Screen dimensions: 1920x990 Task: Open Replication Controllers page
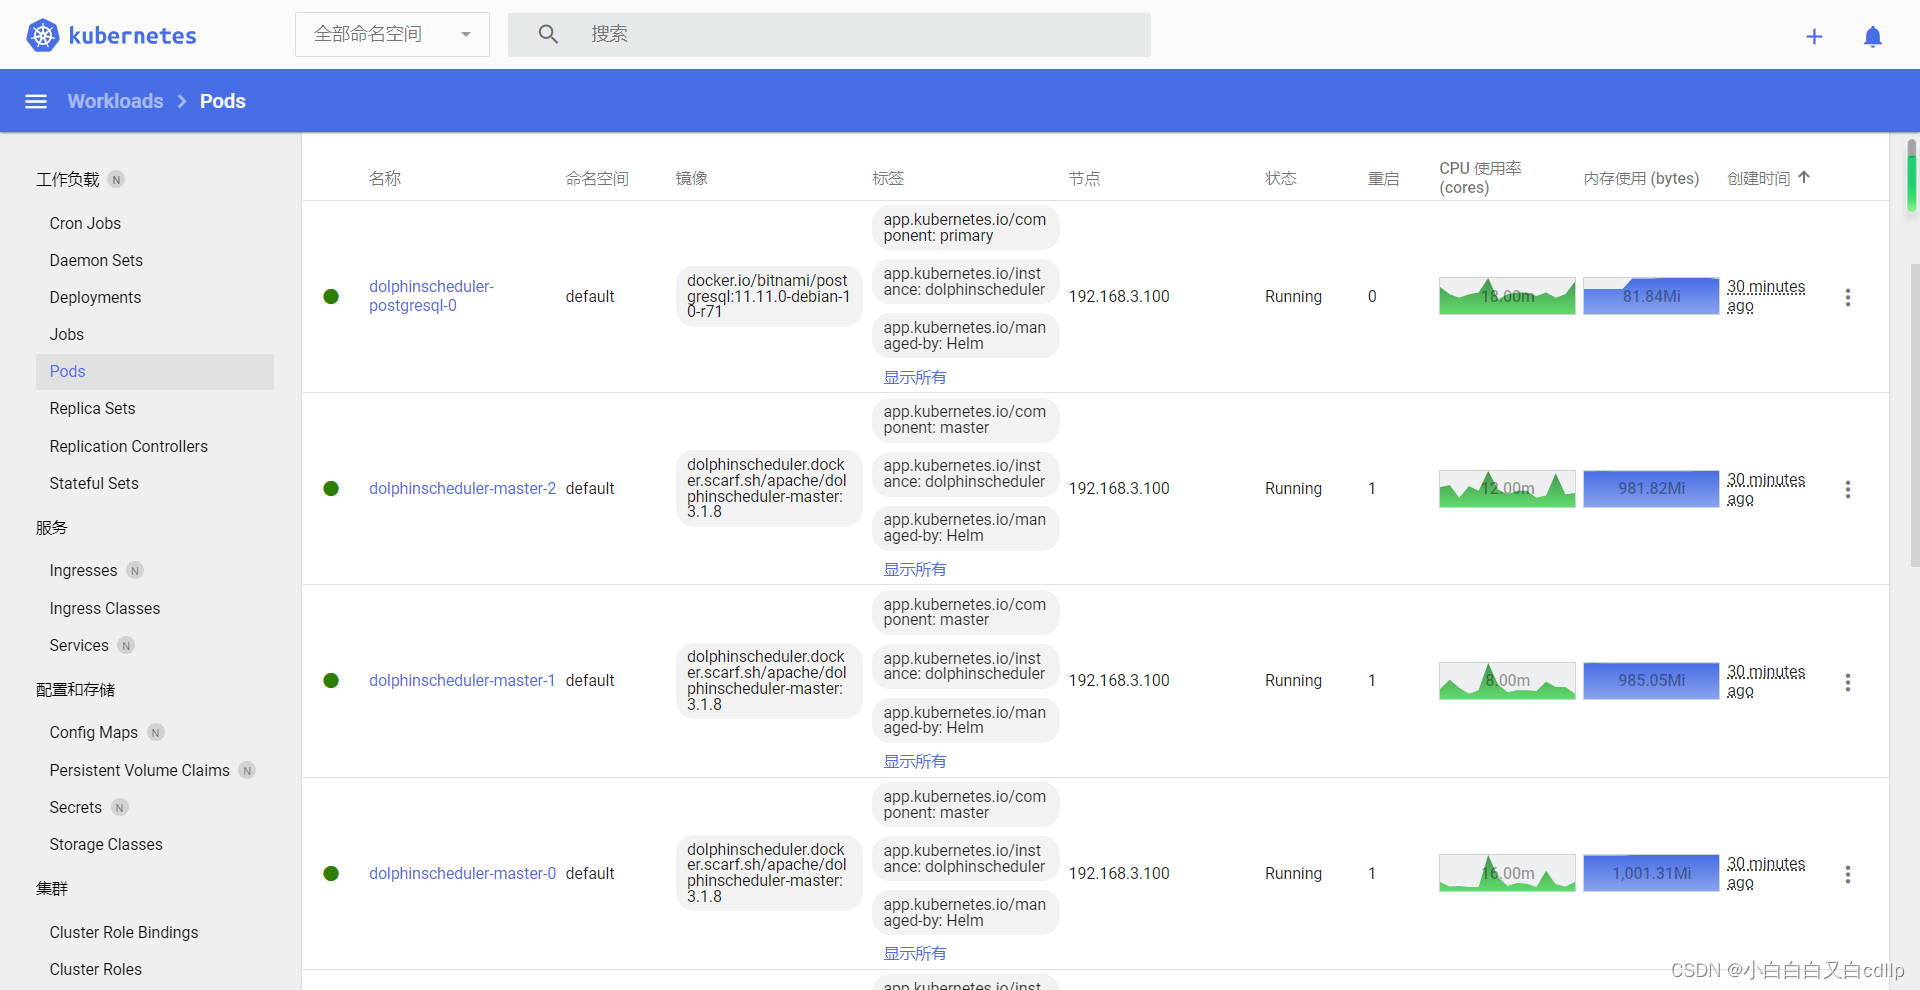(129, 446)
